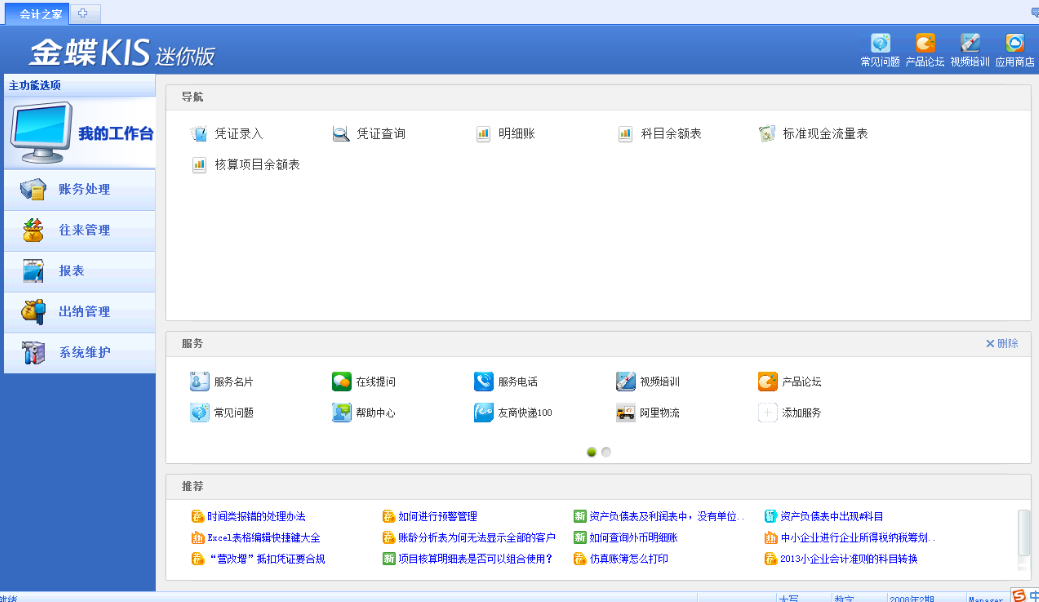1039x602 pixels.
Task: Switch to the 会计之家 tab
Action: (36, 13)
